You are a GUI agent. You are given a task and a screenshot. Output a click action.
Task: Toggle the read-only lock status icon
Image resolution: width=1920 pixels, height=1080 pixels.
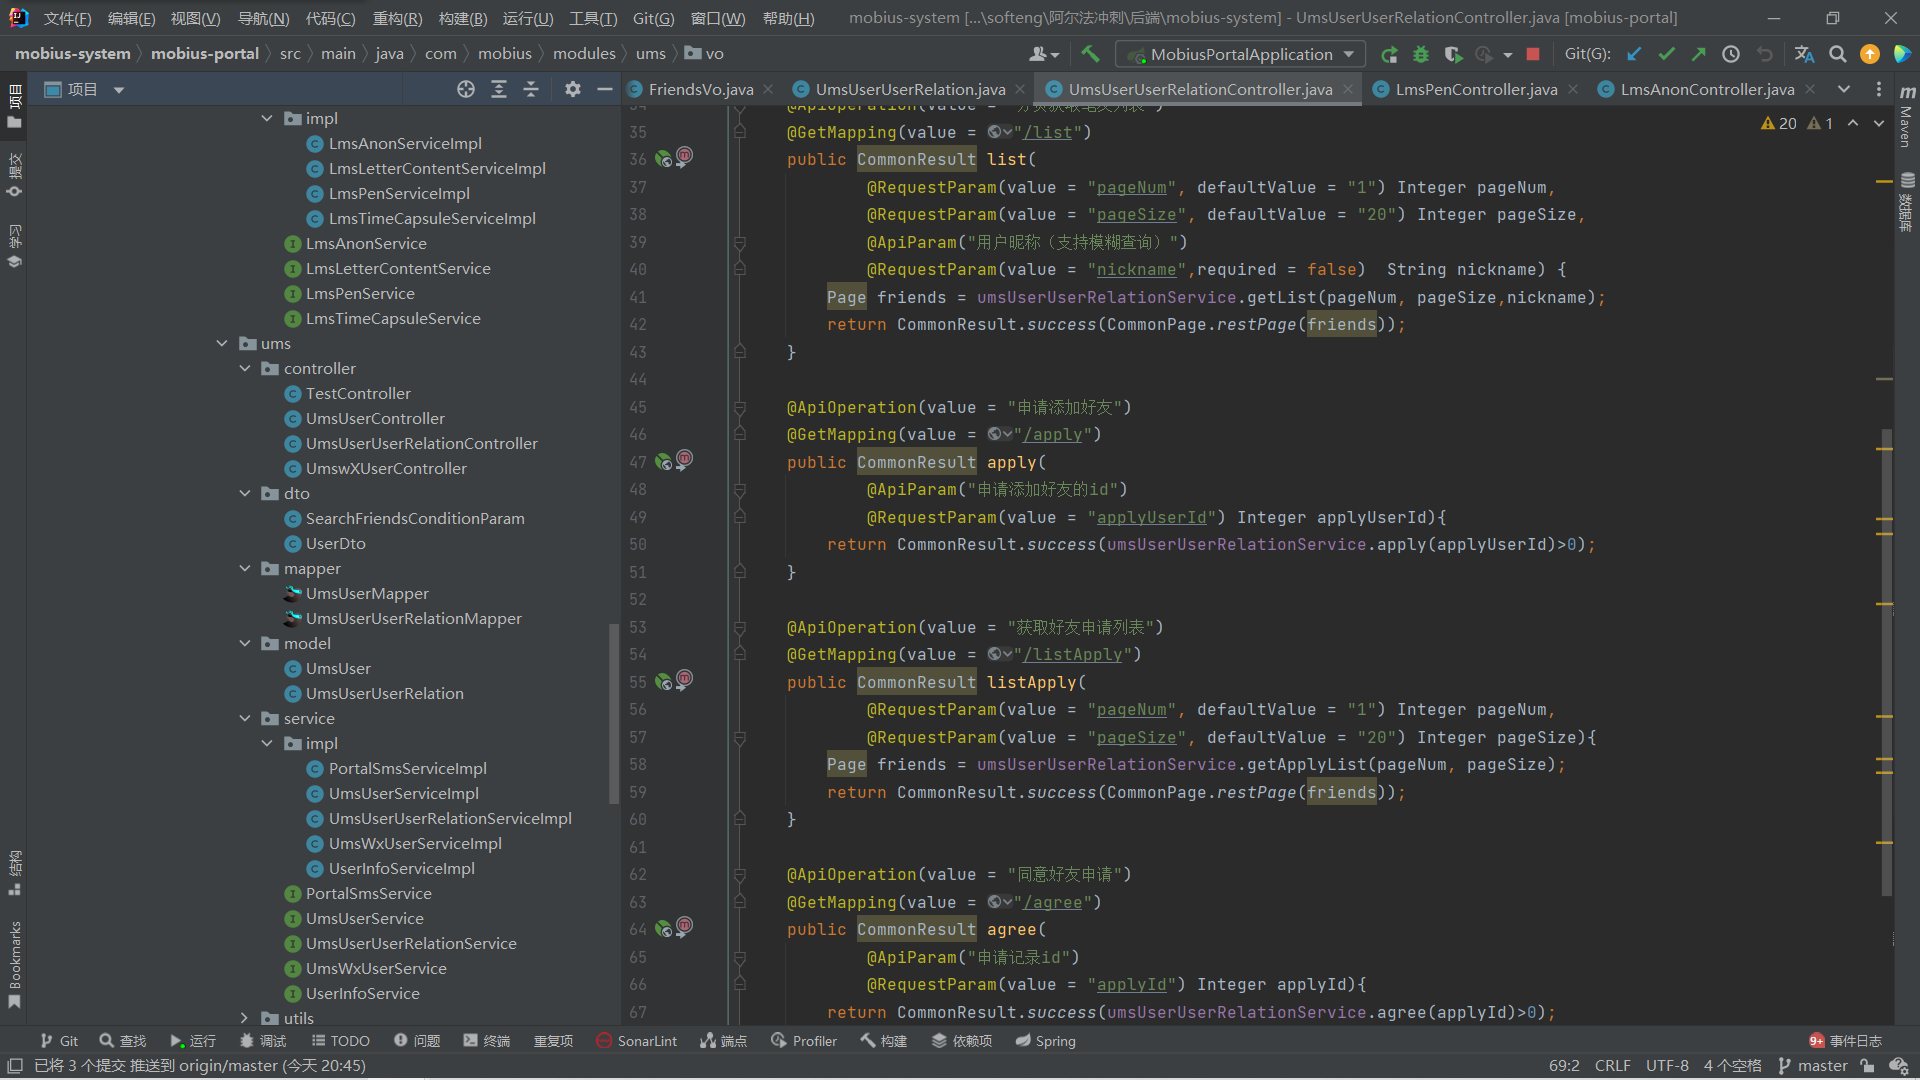pos(1867,1066)
